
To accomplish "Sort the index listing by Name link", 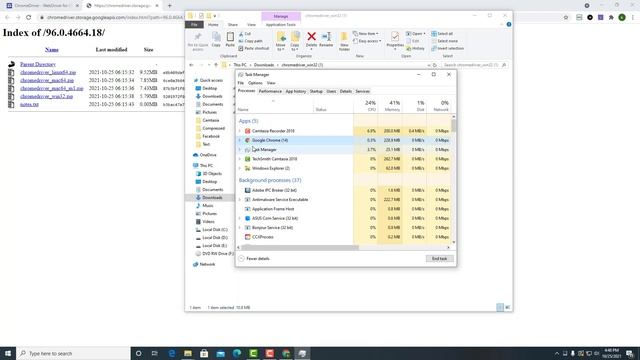I will [x=51, y=49].
